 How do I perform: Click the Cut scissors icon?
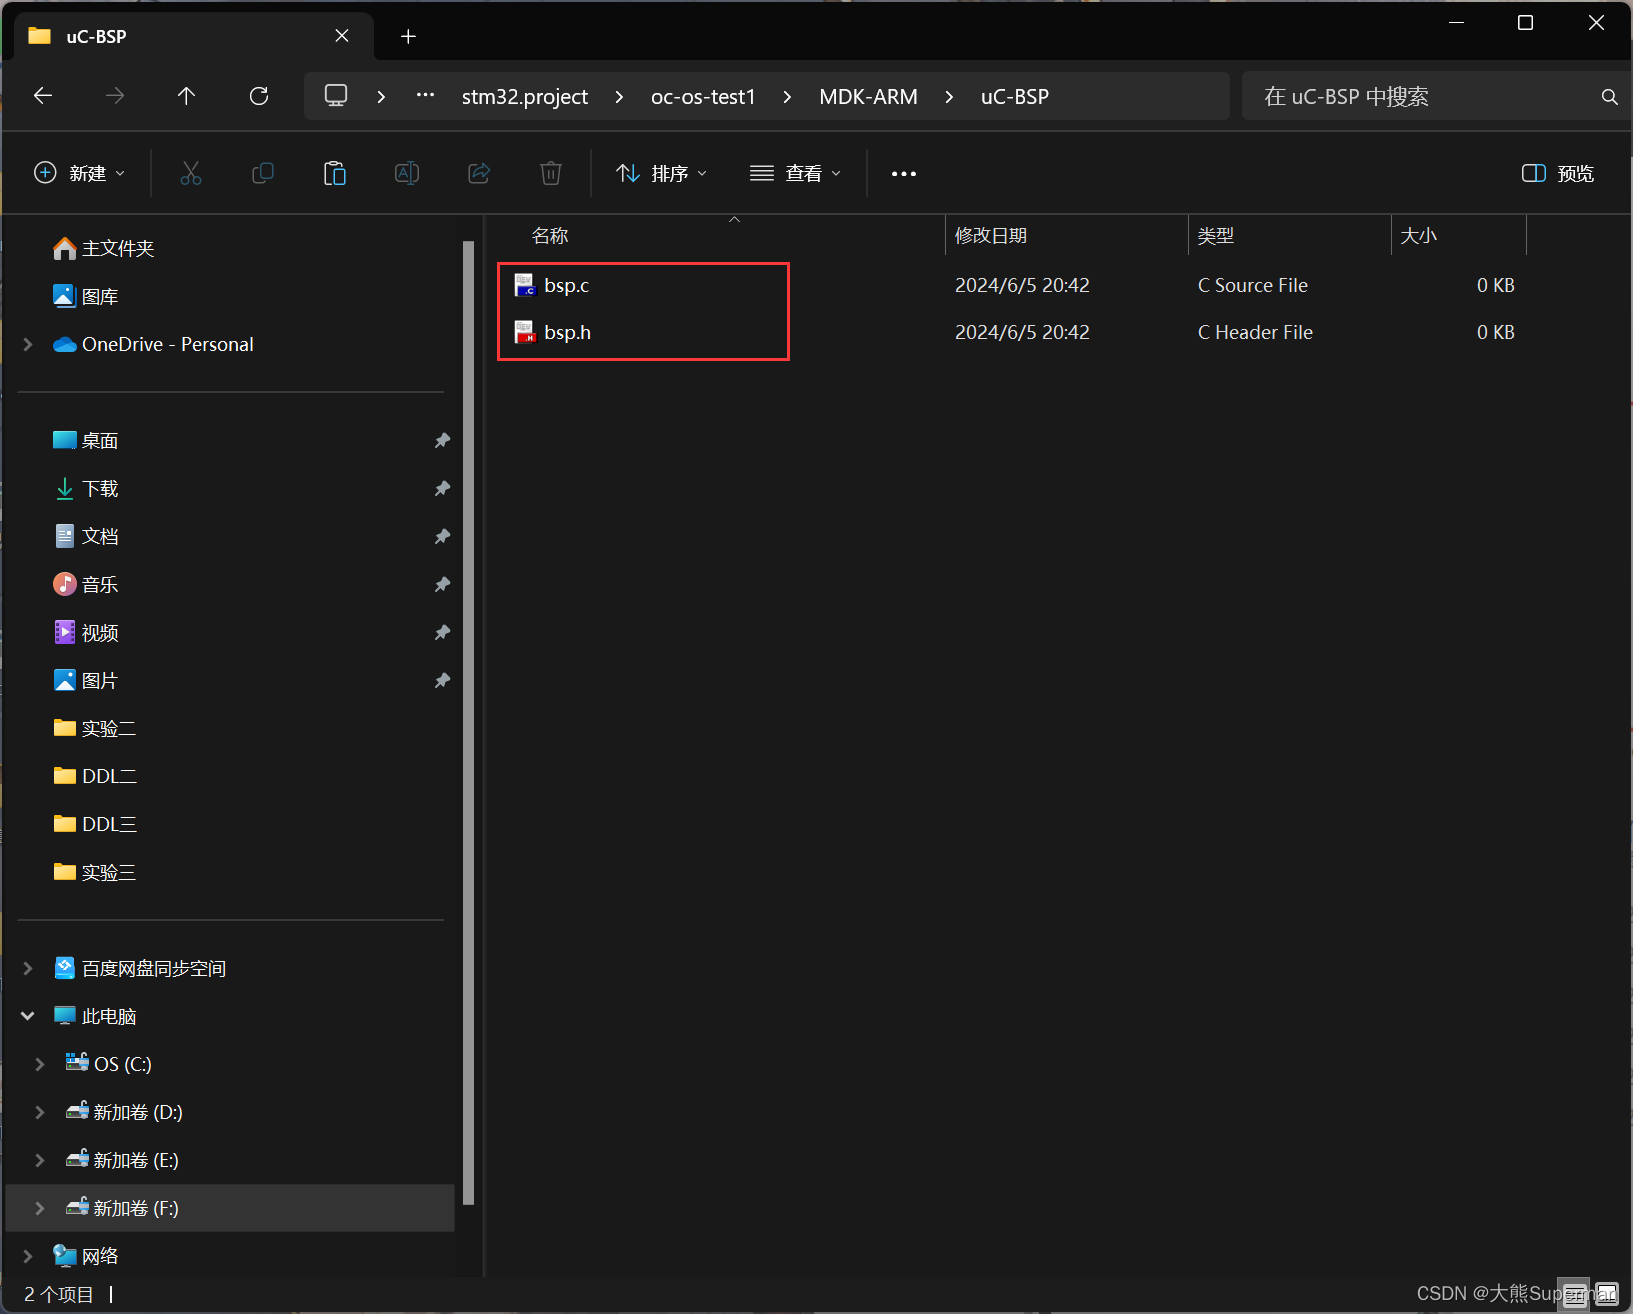pos(191,173)
